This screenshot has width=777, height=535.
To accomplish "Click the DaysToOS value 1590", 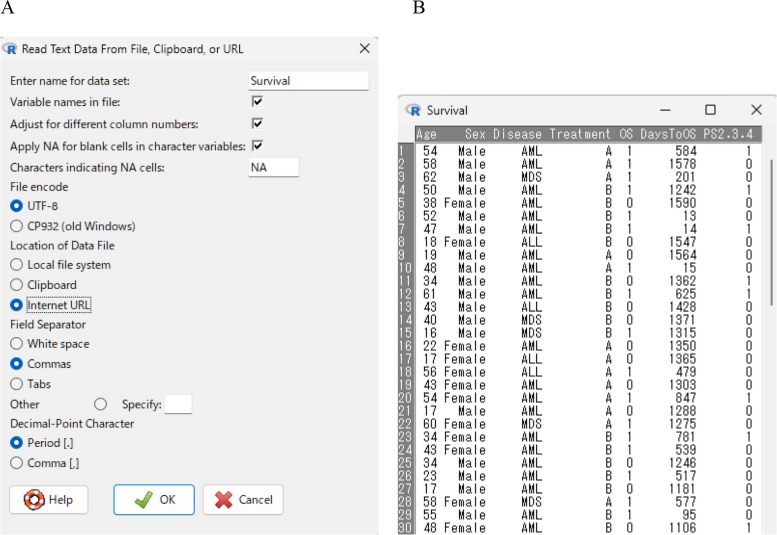I will (683, 203).
